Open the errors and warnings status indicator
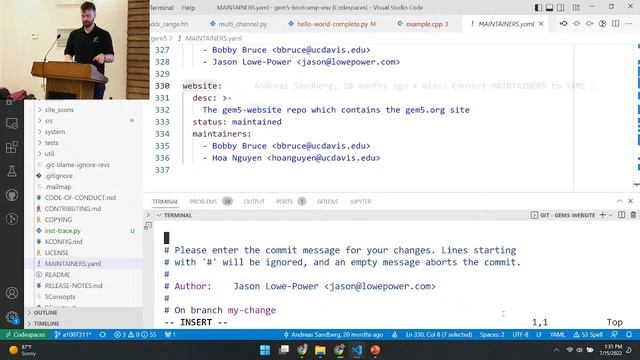This screenshot has height=360, width=640. pyautogui.click(x=135, y=335)
